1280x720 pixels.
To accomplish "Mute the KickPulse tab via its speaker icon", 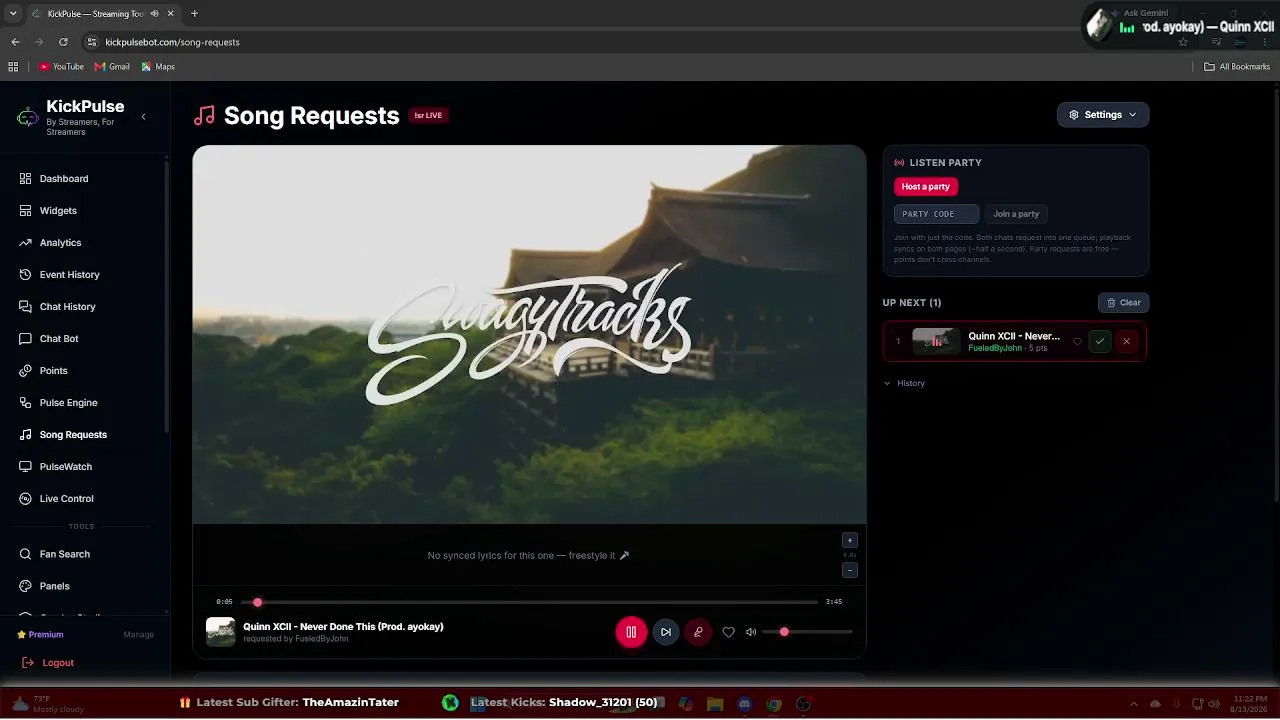I will pos(154,14).
